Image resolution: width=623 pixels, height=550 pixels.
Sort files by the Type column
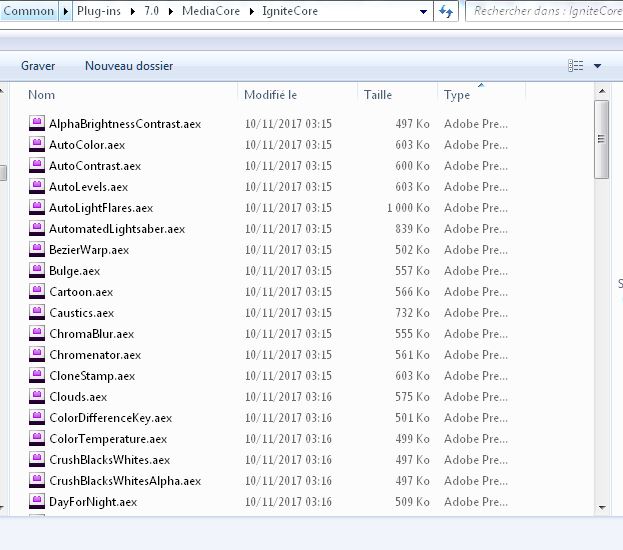tap(457, 95)
